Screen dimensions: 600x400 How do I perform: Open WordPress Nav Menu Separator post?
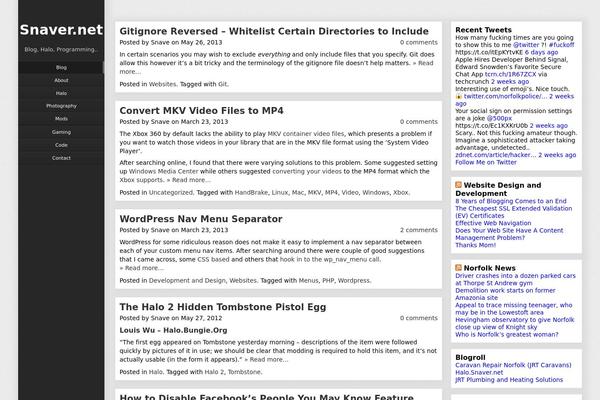coord(201,219)
